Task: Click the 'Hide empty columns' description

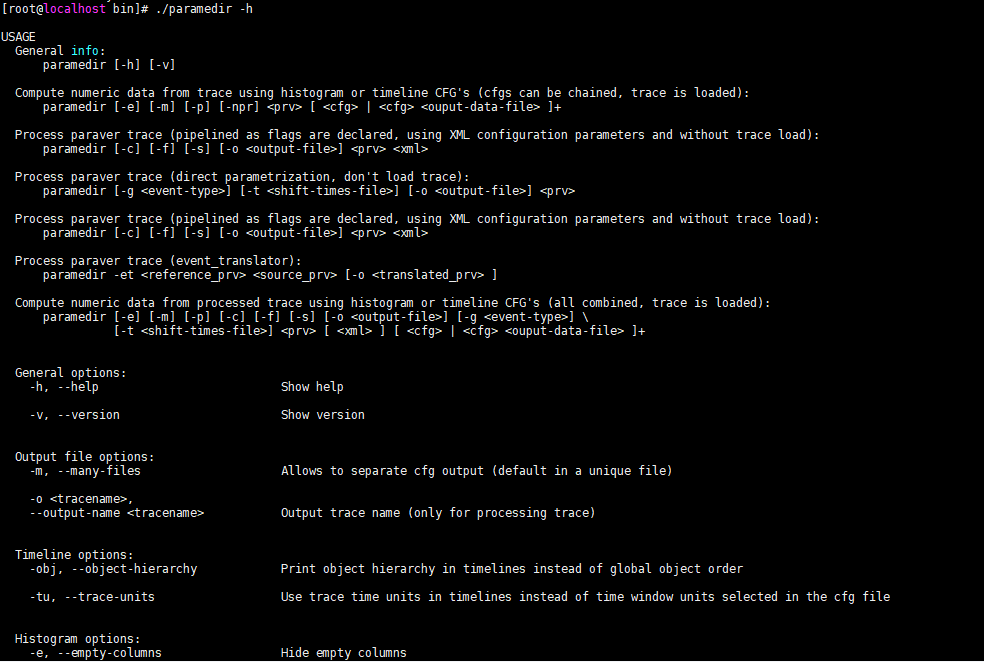Action: (343, 653)
